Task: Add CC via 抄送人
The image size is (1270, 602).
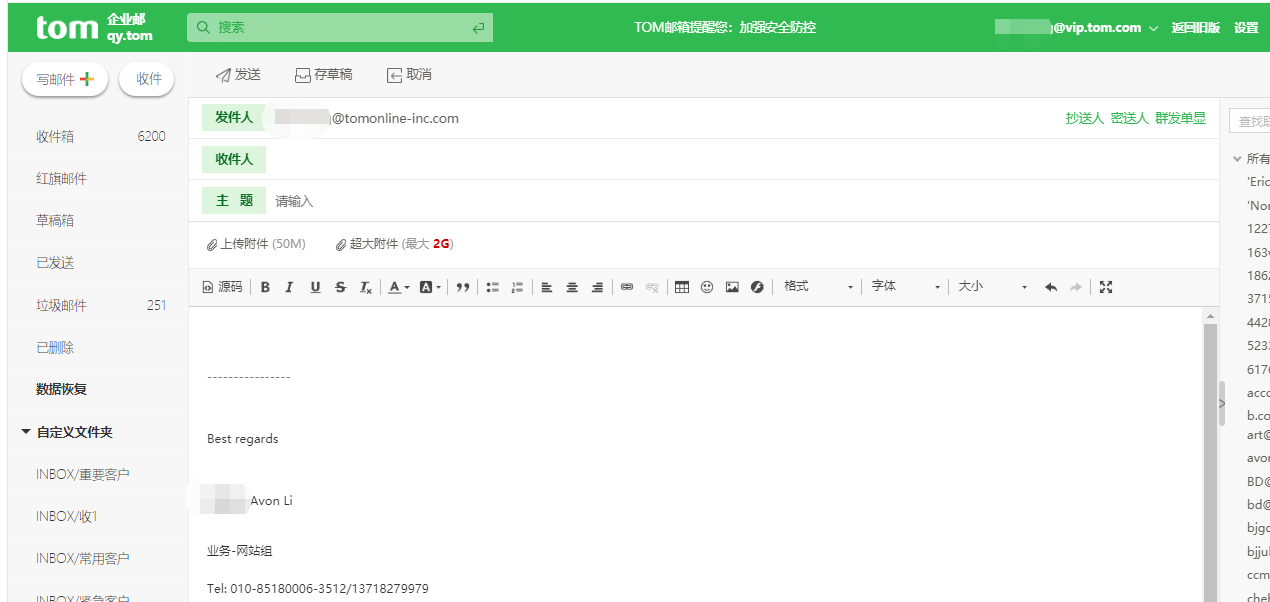Action: pos(1084,118)
